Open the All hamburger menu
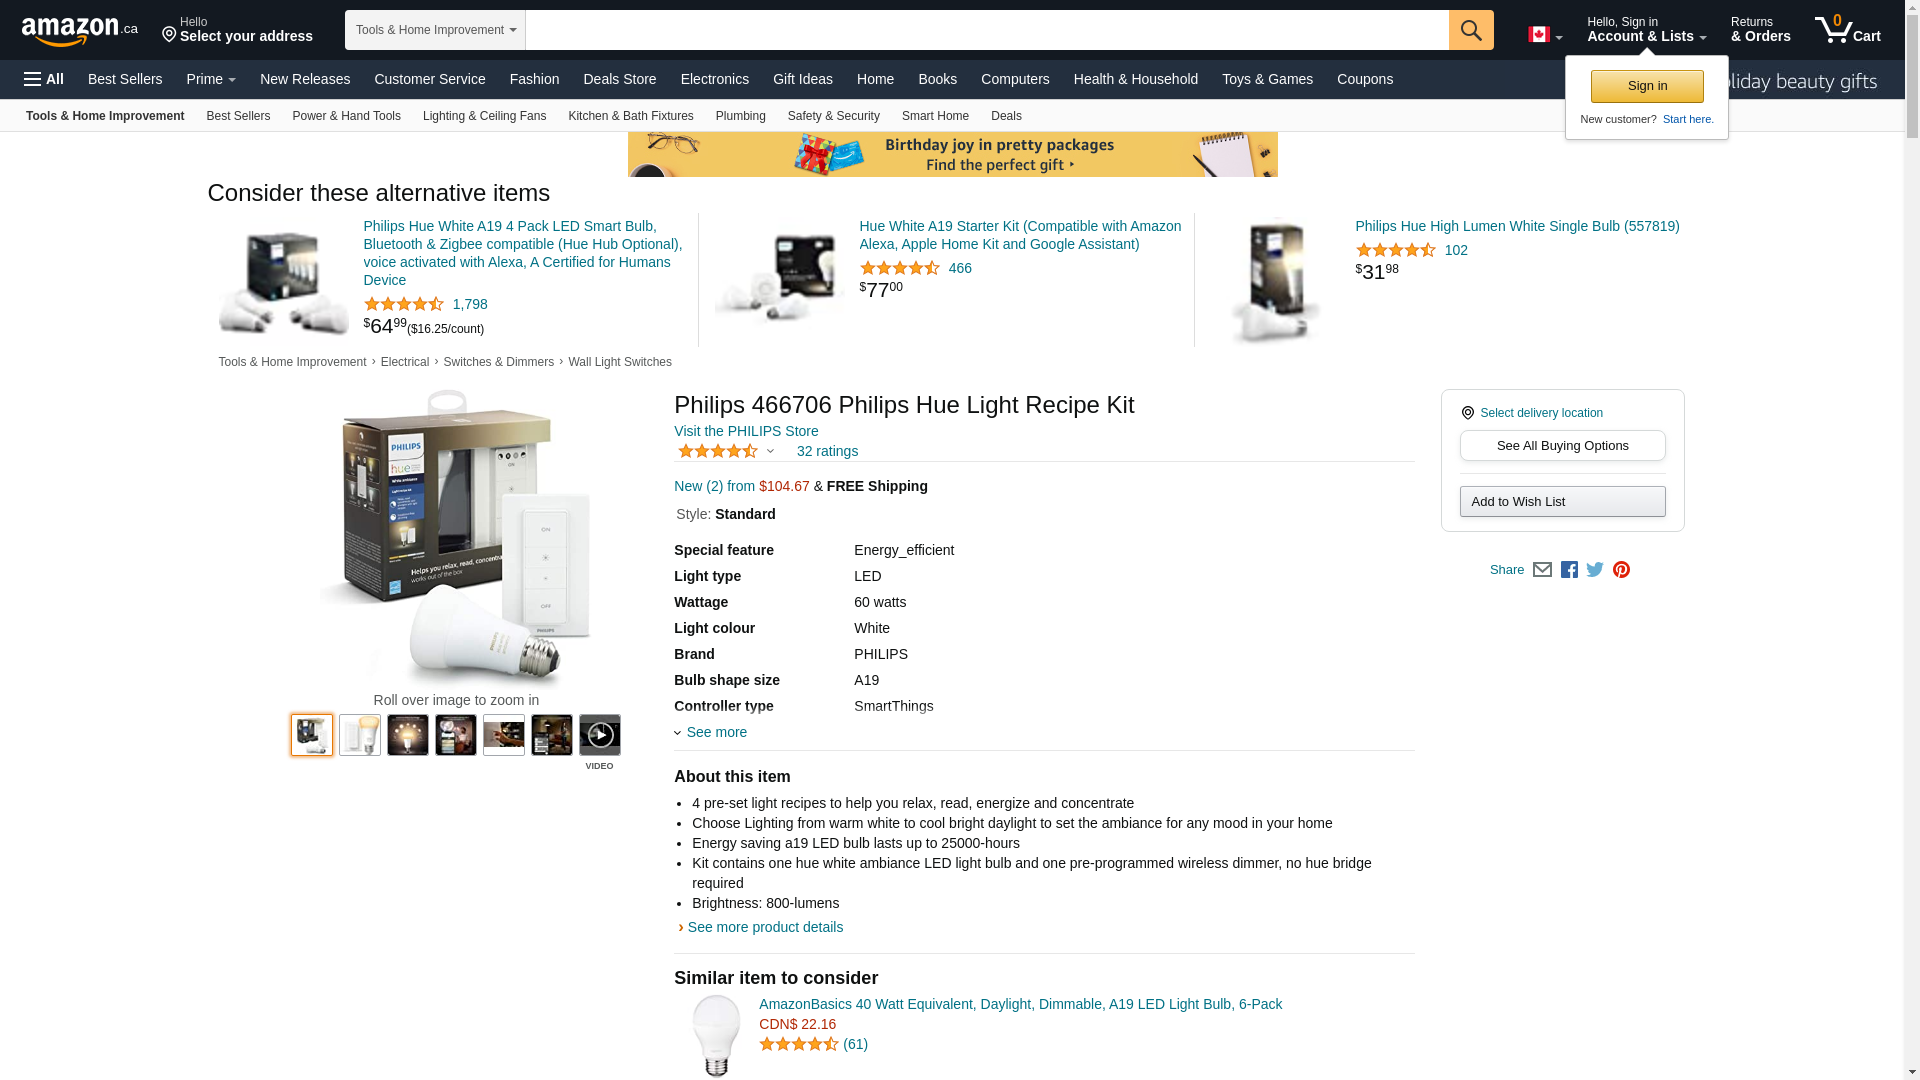This screenshot has height=1080, width=1920. [x=44, y=79]
